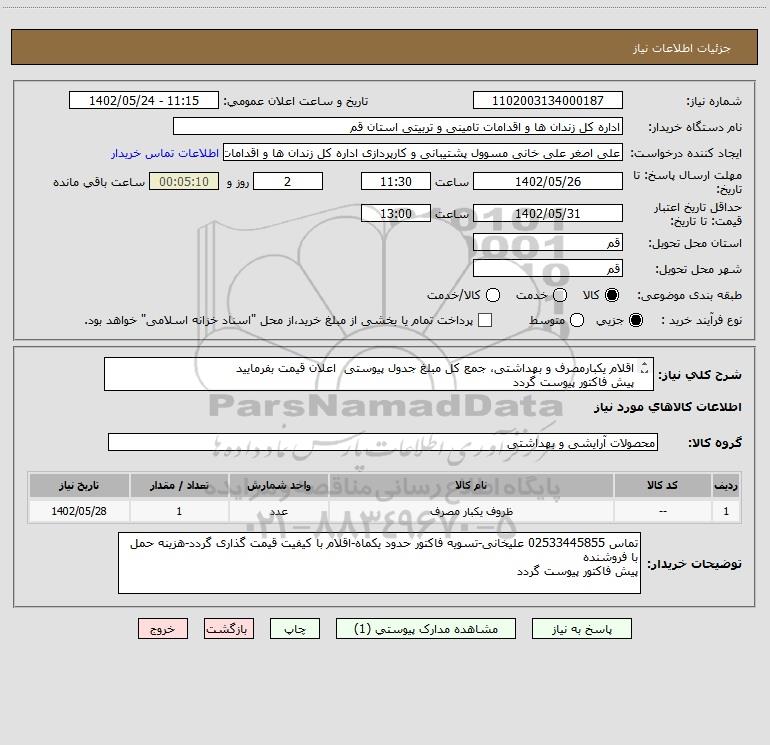The height and width of the screenshot is (745, 770).
Task: Click the کد کالا column header
Action: [x=662, y=485]
